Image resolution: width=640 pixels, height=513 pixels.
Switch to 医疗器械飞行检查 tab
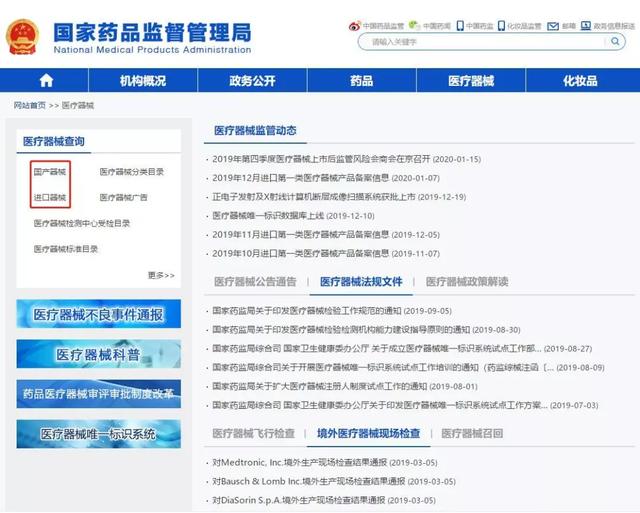pos(253,433)
